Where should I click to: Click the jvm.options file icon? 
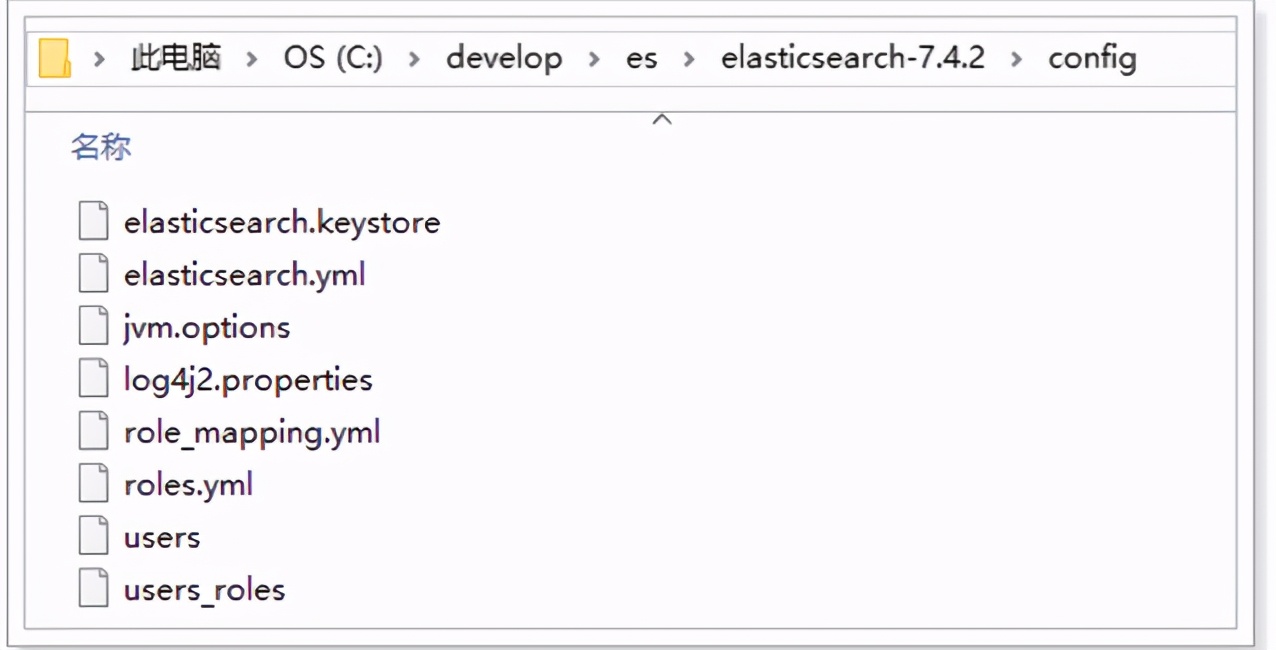[x=93, y=327]
